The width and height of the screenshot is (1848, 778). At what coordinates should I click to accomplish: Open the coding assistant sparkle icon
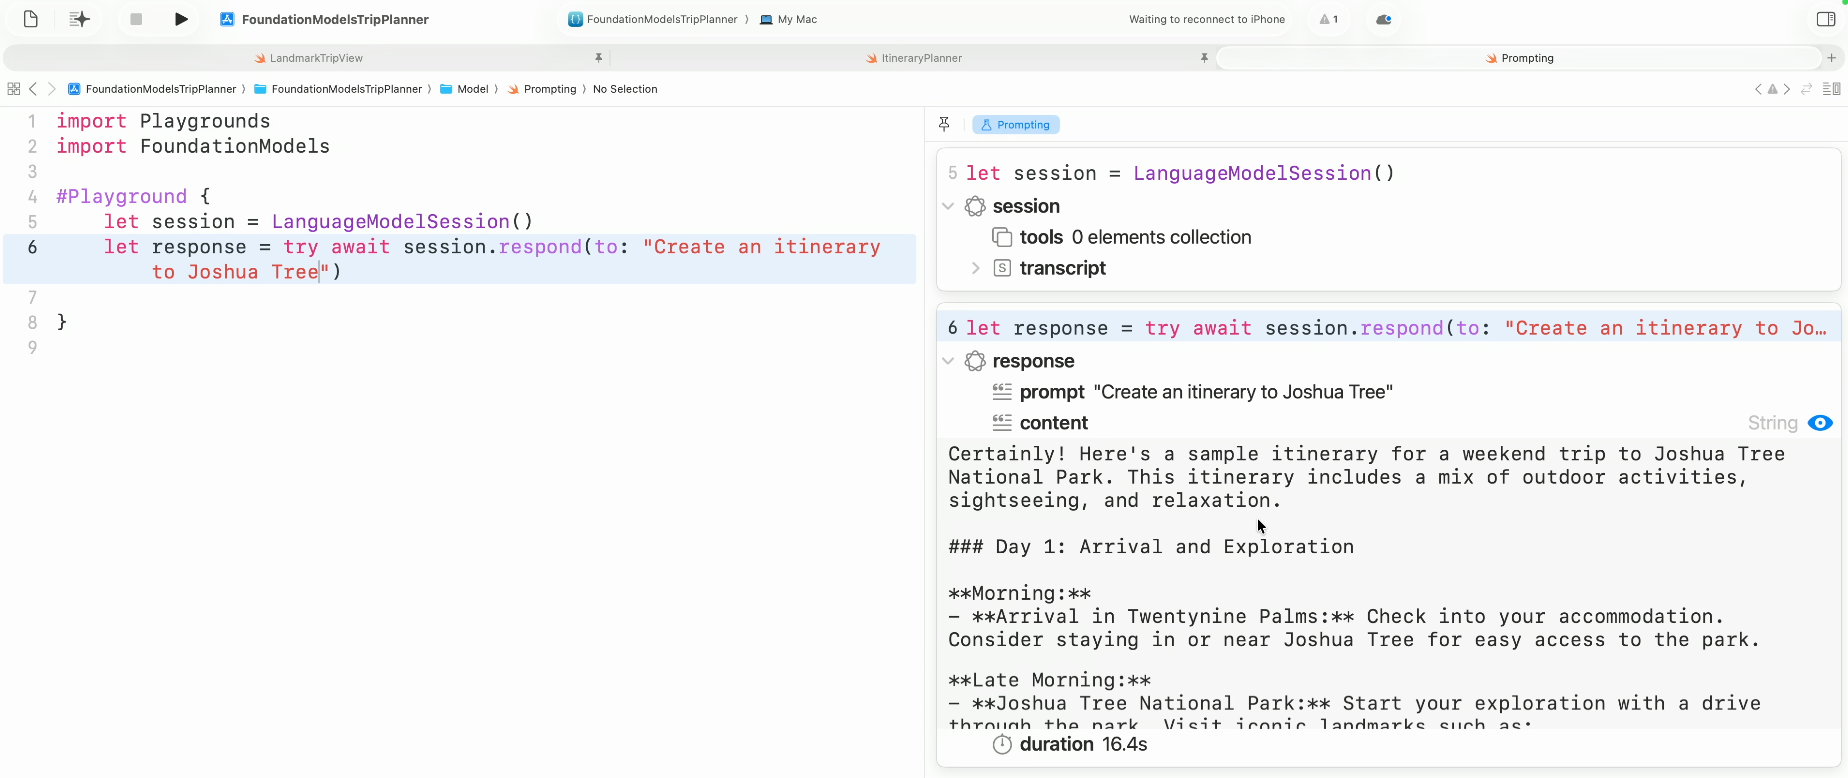(x=79, y=19)
